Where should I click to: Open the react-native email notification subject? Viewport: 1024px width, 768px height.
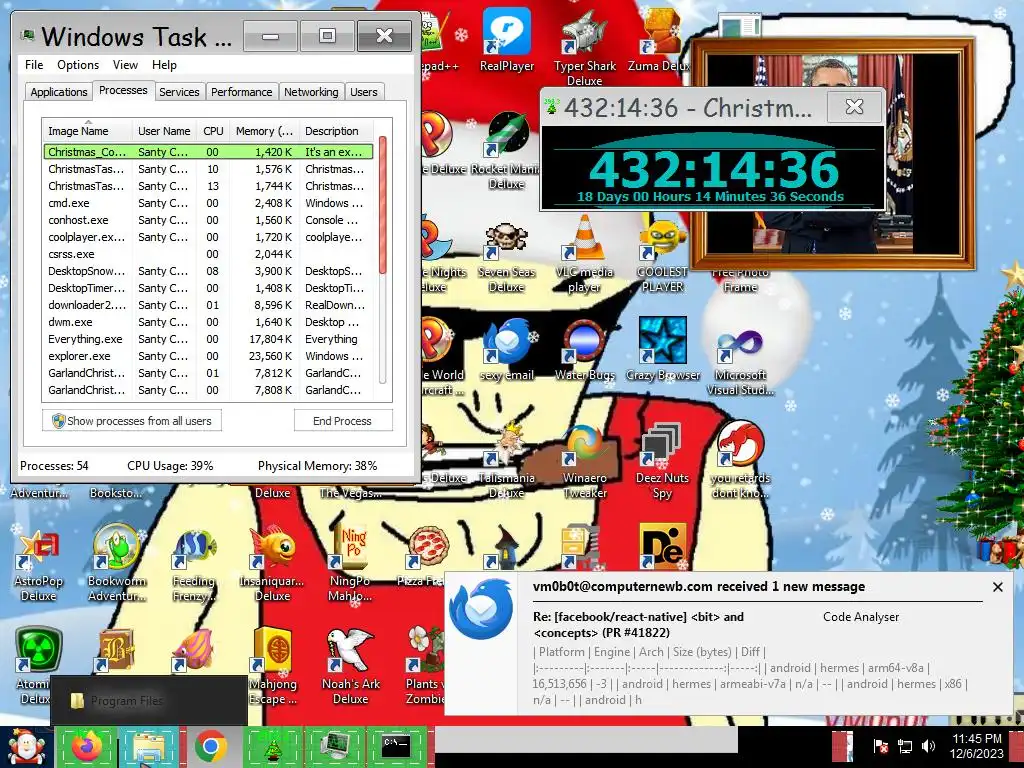(638, 624)
